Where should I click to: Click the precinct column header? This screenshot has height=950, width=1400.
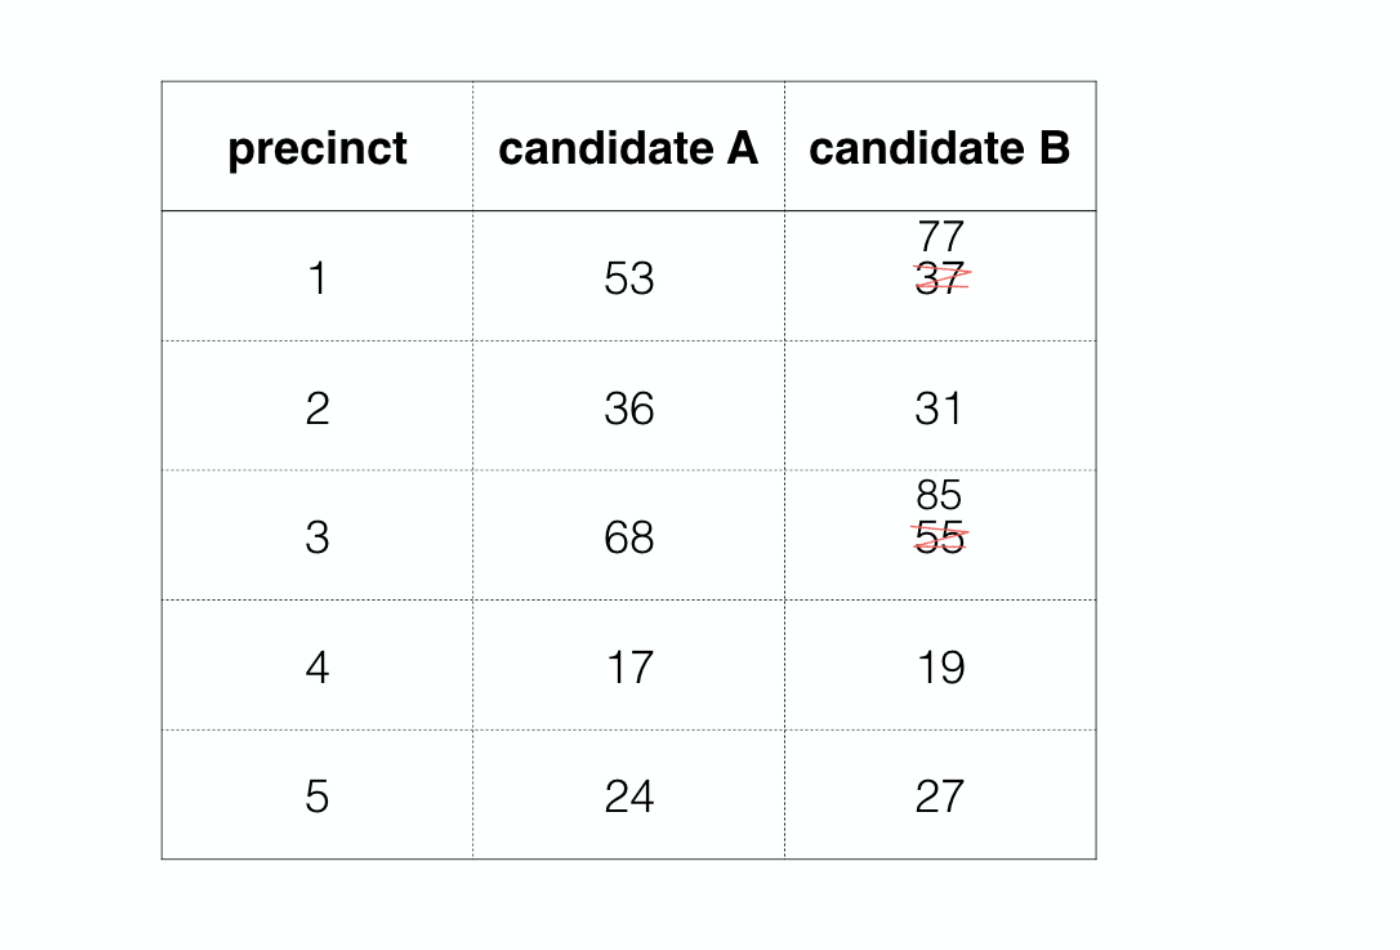(x=317, y=149)
